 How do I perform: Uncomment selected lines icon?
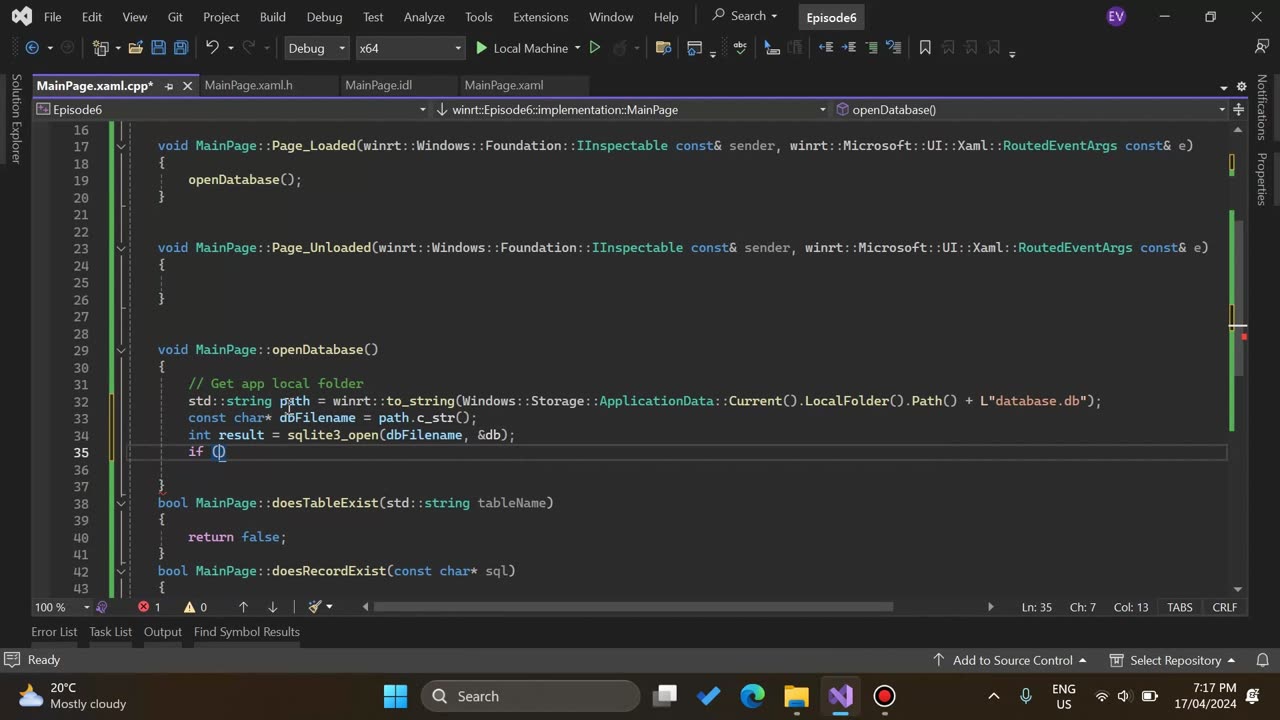coord(895,48)
